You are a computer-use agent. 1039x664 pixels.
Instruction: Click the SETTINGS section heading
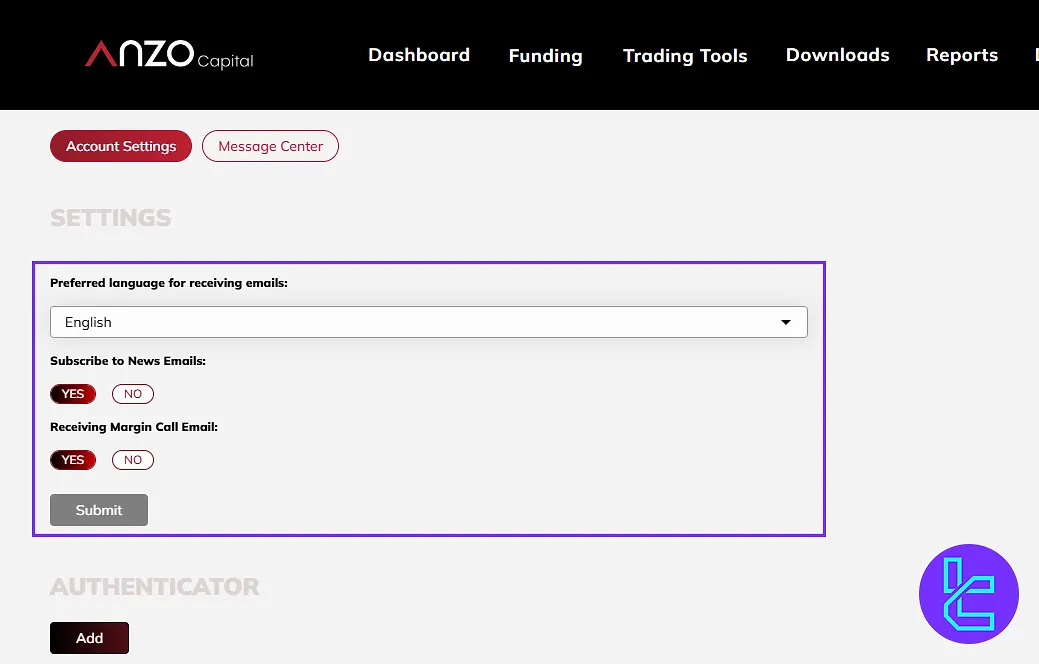coord(111,218)
